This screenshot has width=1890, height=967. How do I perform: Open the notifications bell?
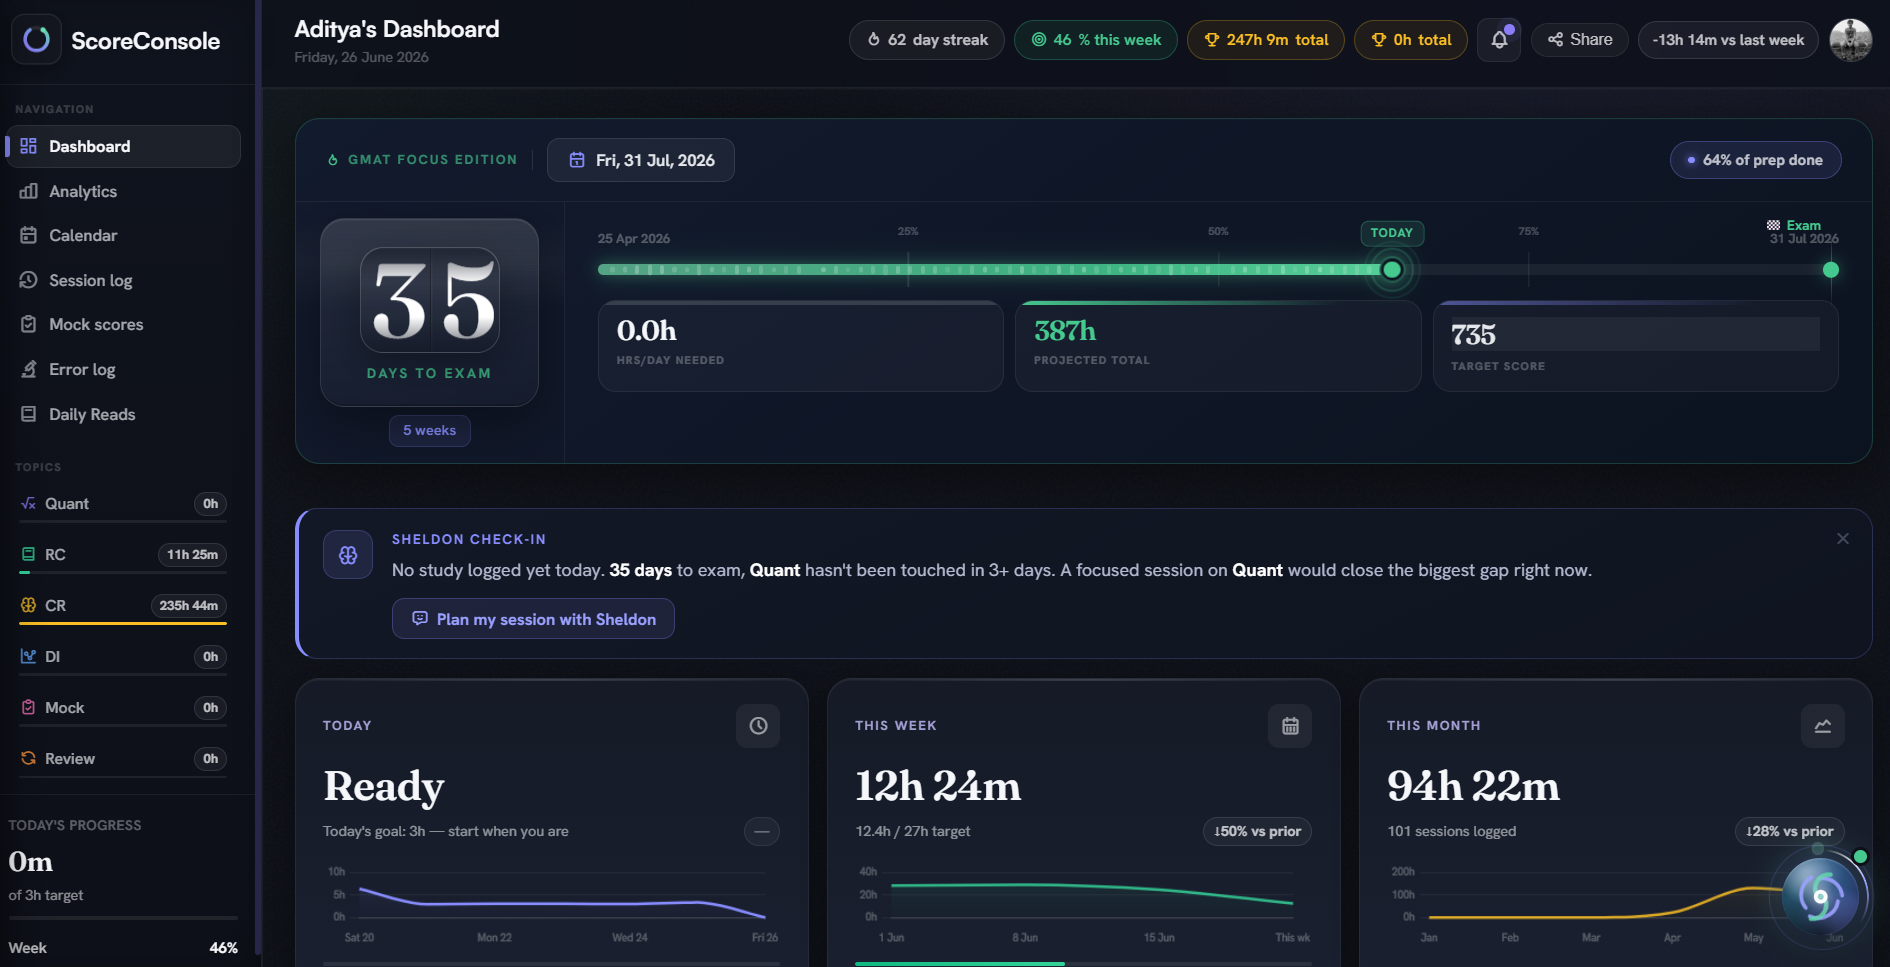pyautogui.click(x=1499, y=40)
